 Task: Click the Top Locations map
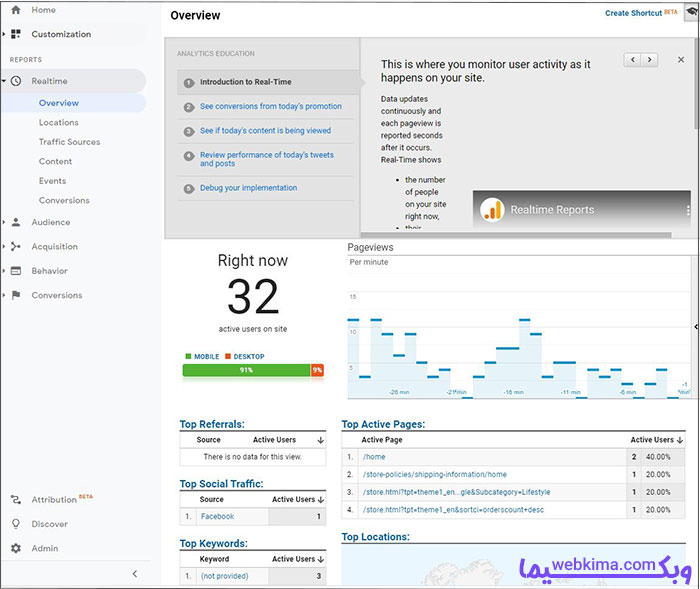click(513, 565)
